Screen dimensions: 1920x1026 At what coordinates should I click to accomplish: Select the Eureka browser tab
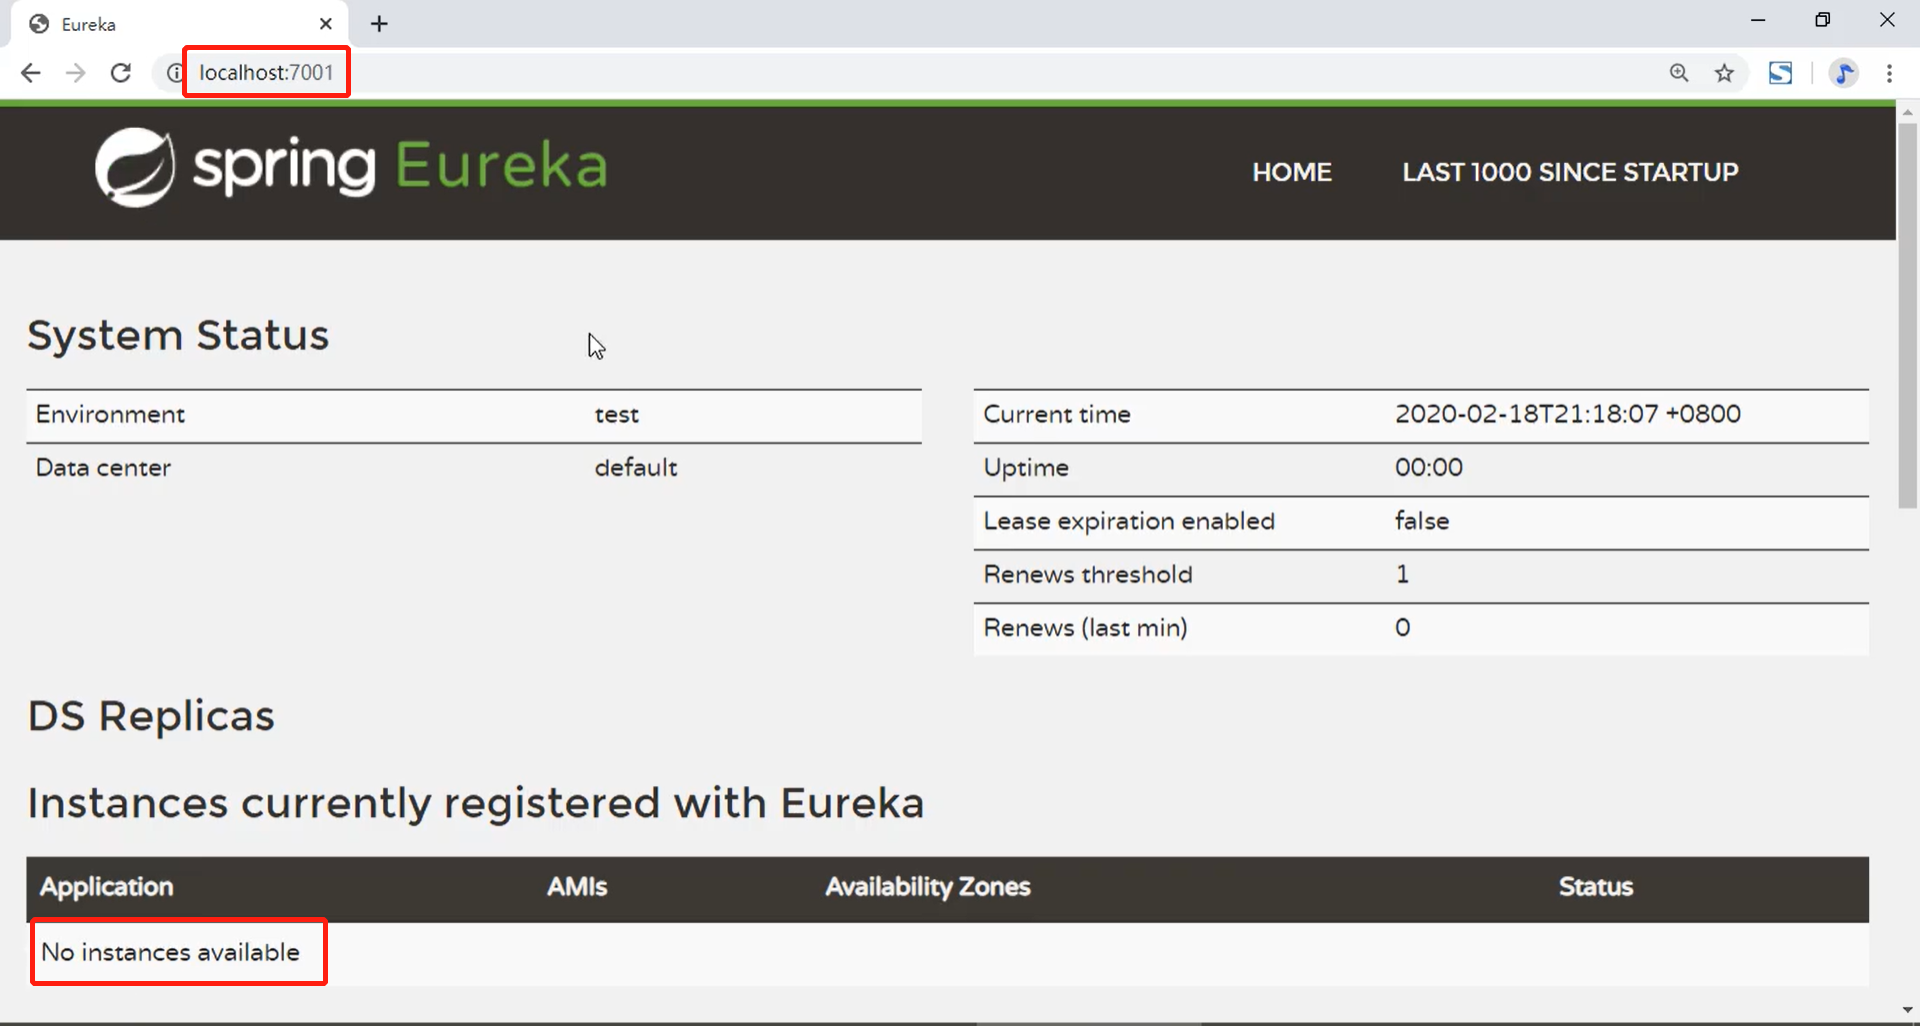(x=180, y=24)
